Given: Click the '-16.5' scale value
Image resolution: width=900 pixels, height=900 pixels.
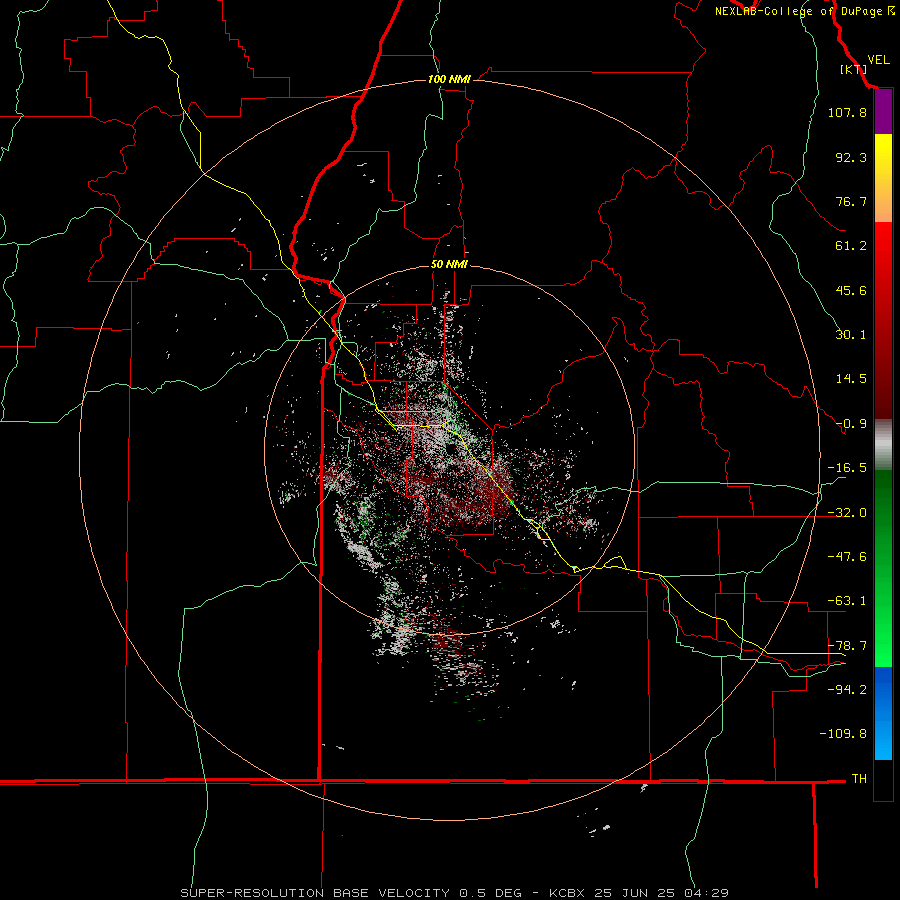Looking at the screenshot, I should pyautogui.click(x=847, y=468).
